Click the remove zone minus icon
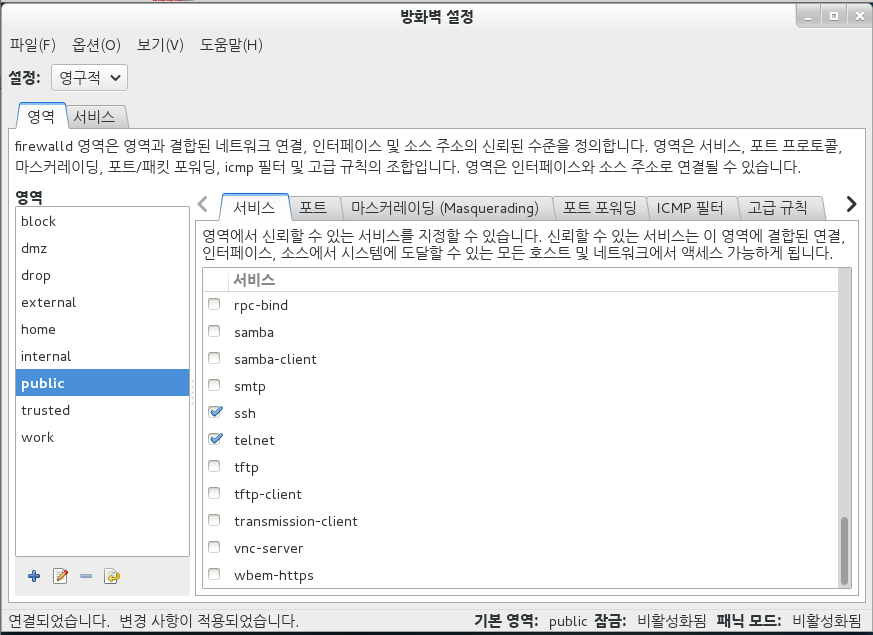This screenshot has height=635, width=873. click(86, 576)
